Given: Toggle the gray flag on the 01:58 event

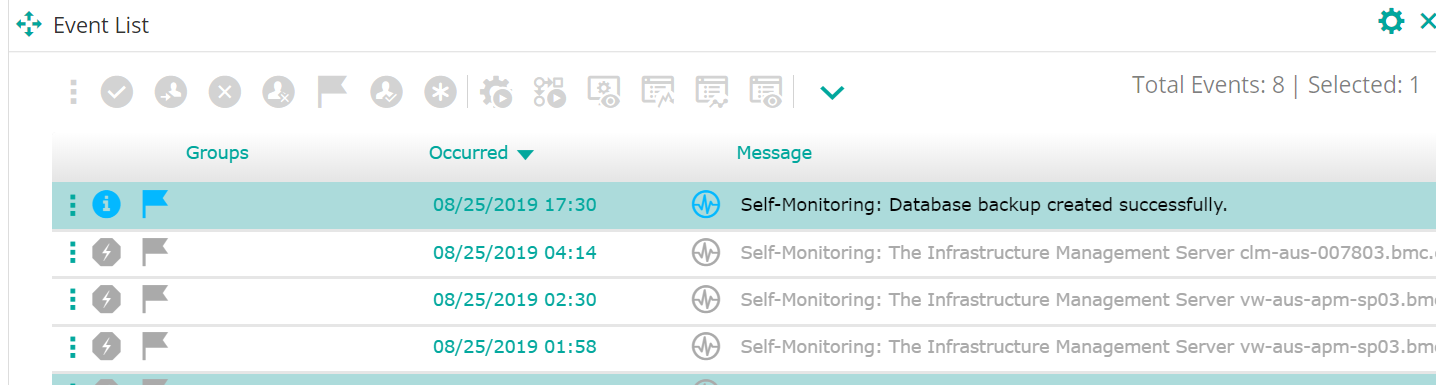Looking at the screenshot, I should 155,346.
